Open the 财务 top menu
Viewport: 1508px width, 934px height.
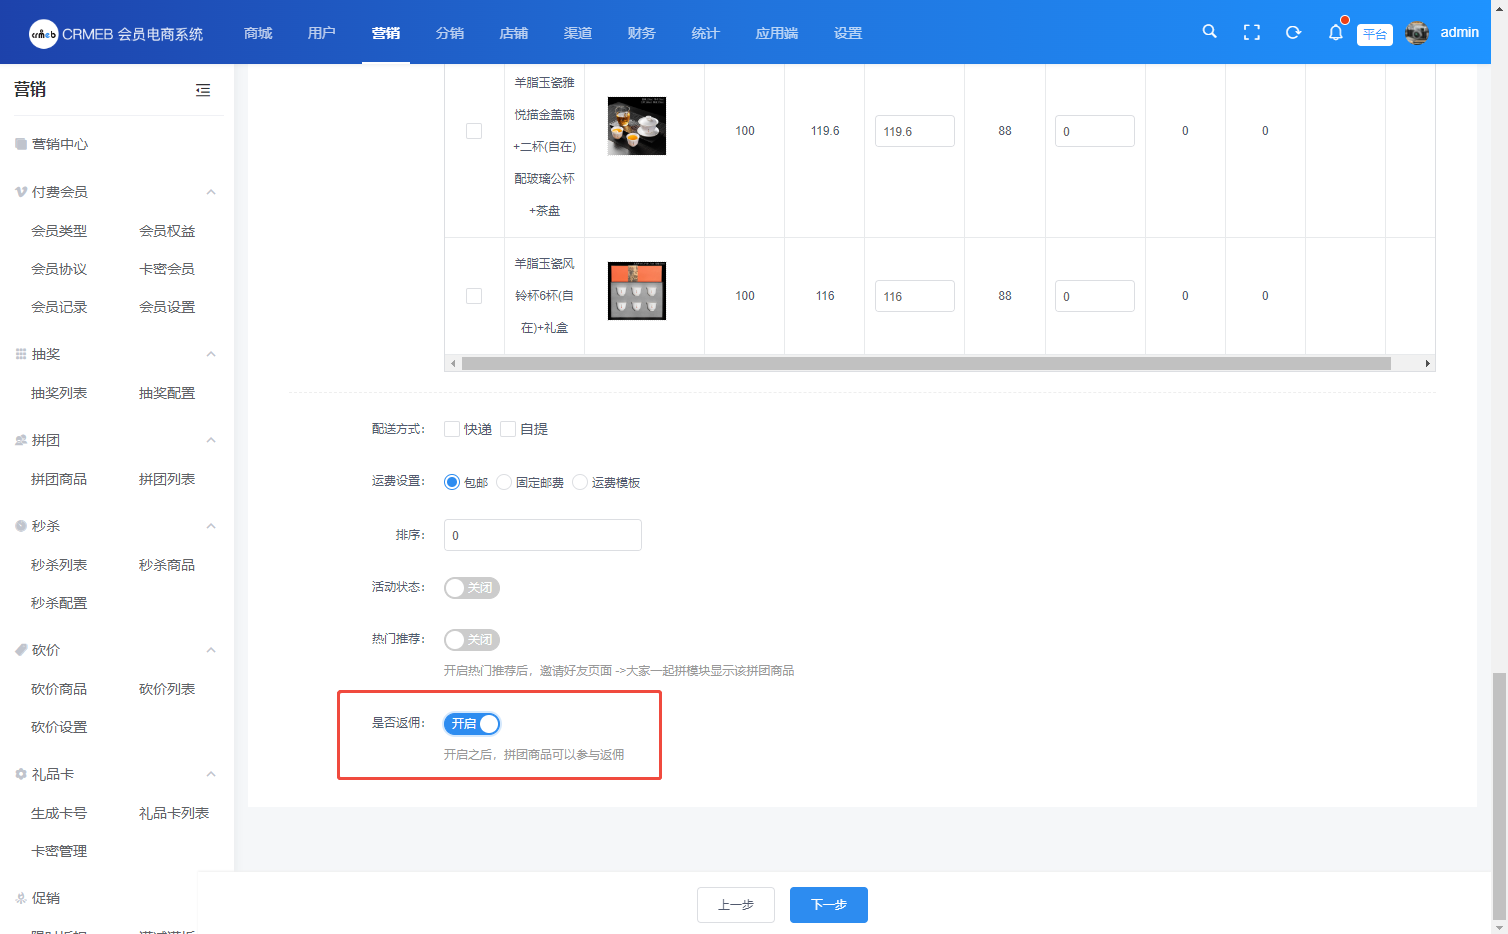[642, 33]
